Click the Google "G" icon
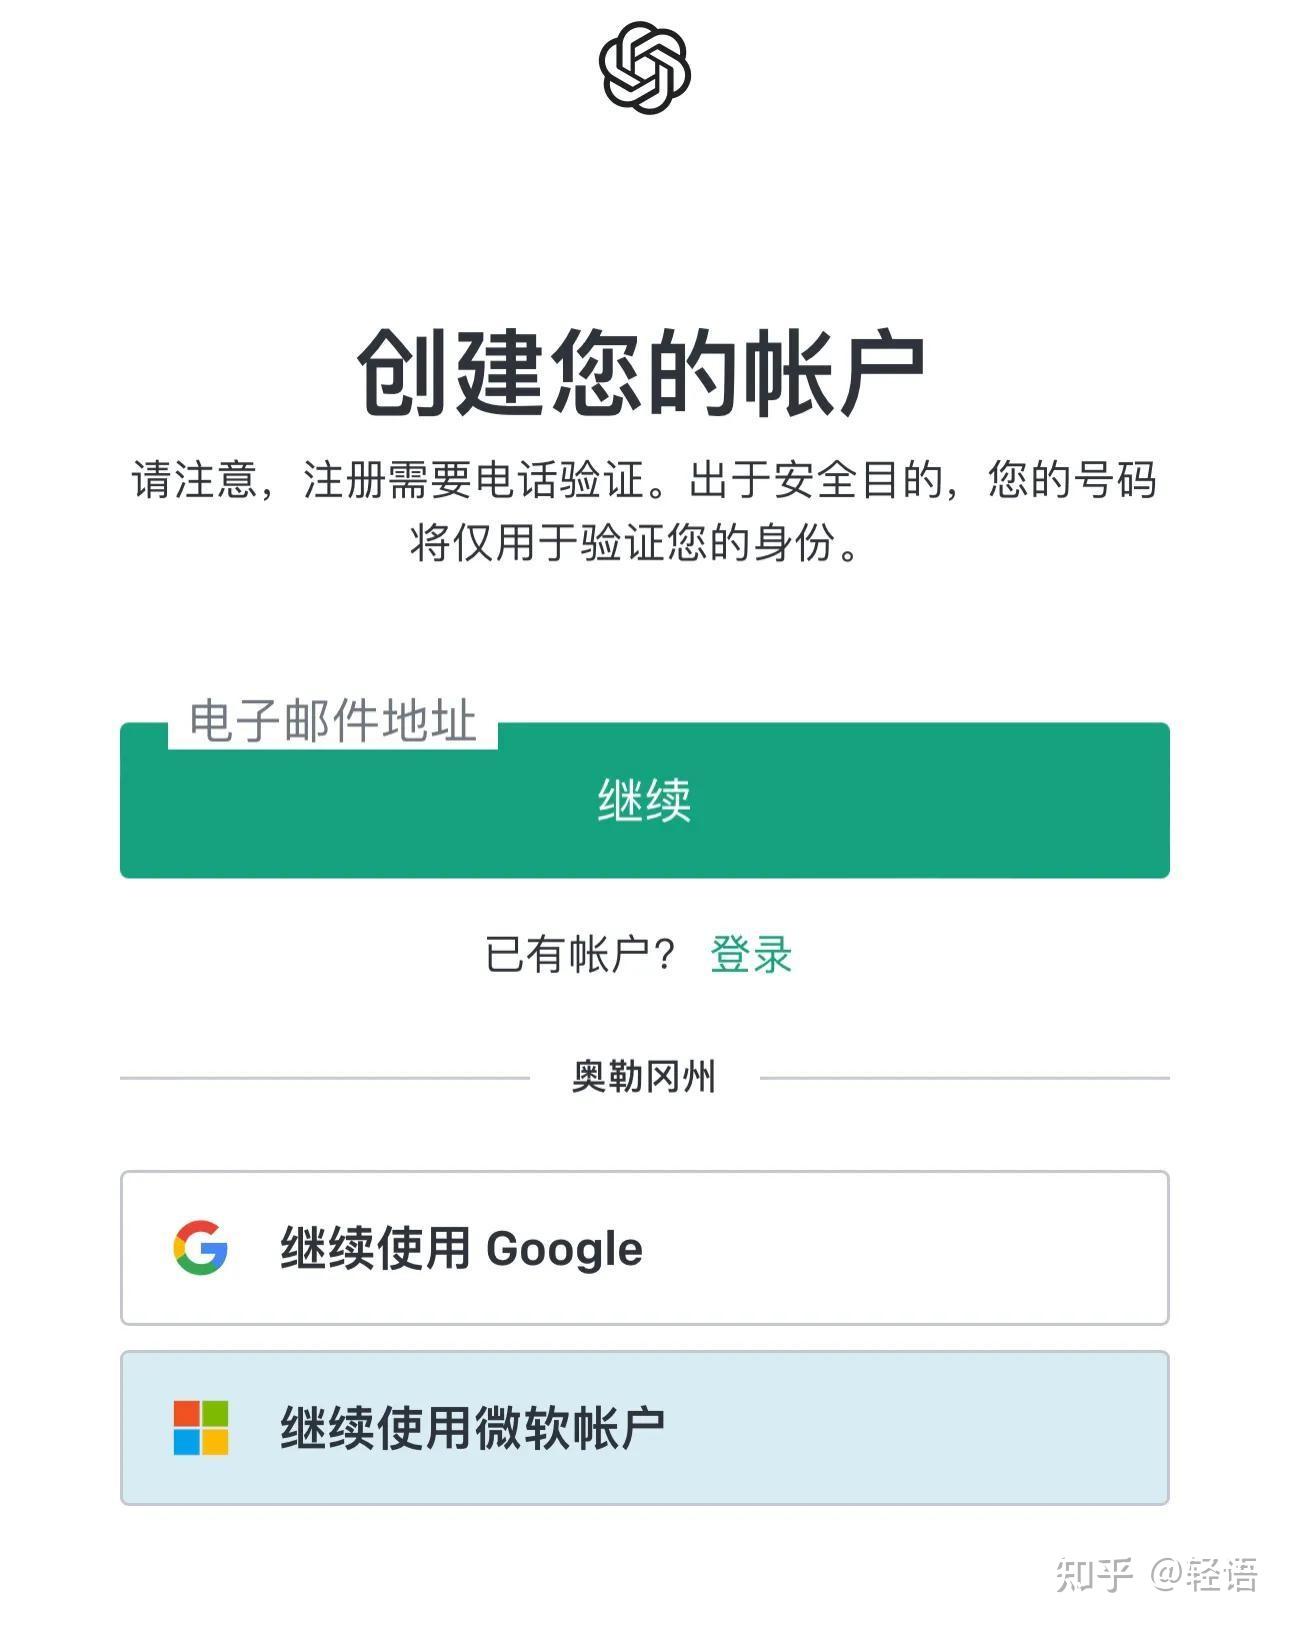Screen dimensions: 1290x1626 [201, 1247]
